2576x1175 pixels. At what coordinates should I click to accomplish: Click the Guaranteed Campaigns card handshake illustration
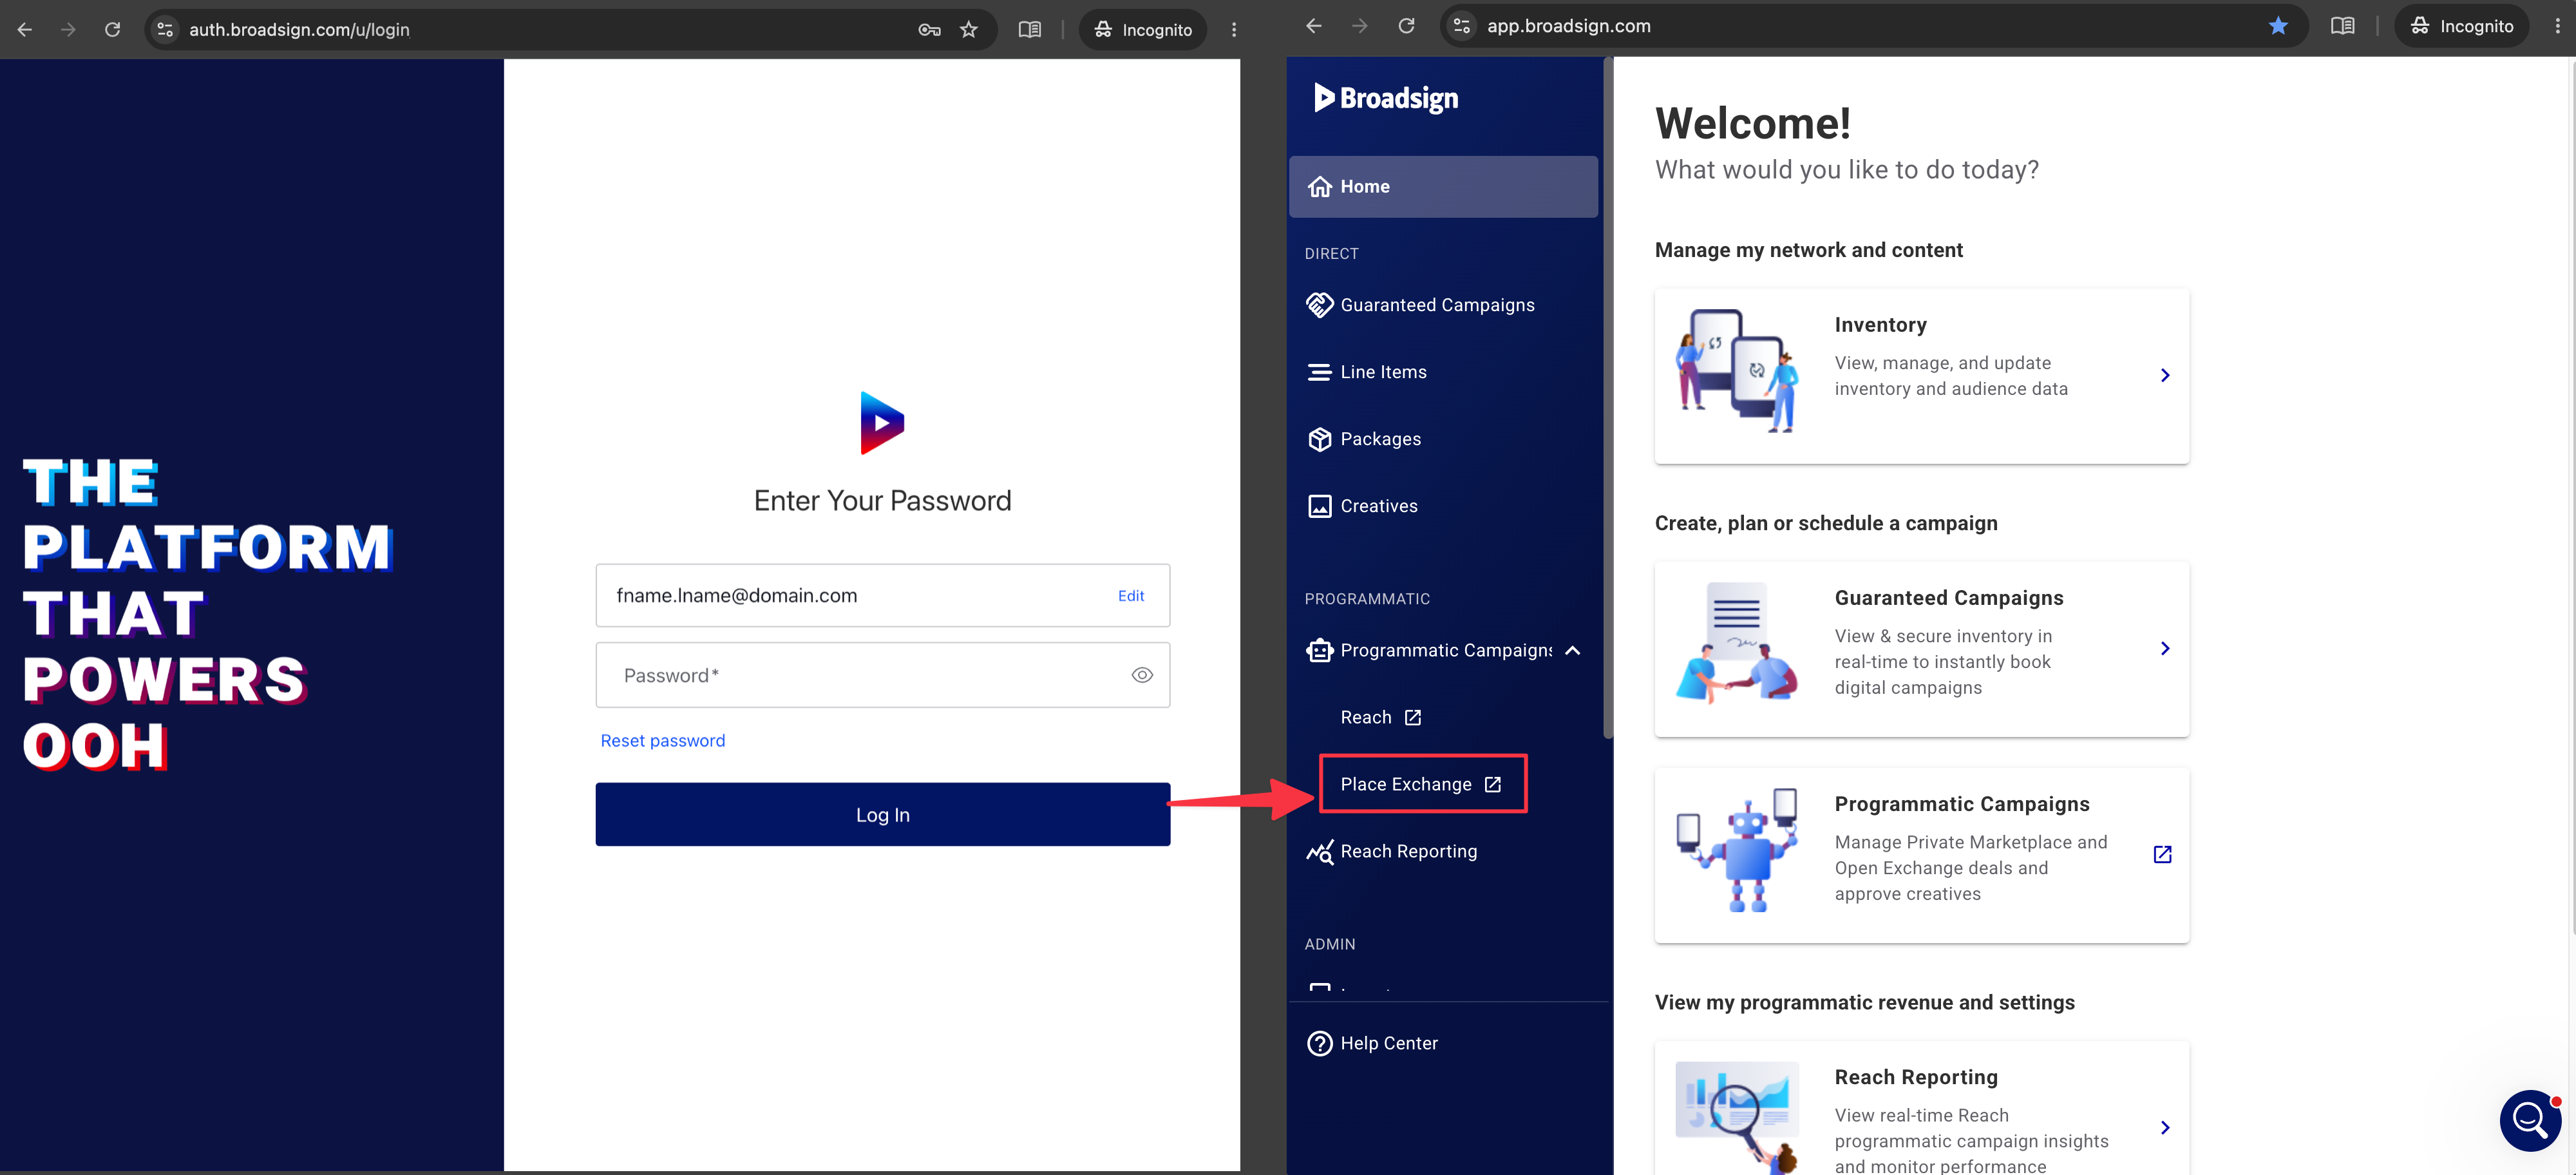coord(1737,644)
